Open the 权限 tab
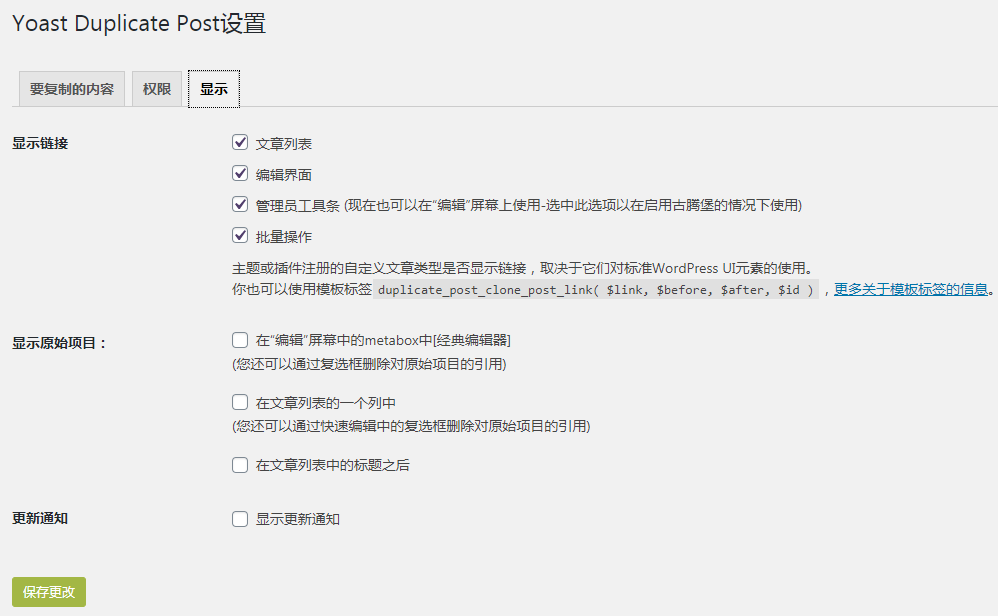 click(156, 88)
